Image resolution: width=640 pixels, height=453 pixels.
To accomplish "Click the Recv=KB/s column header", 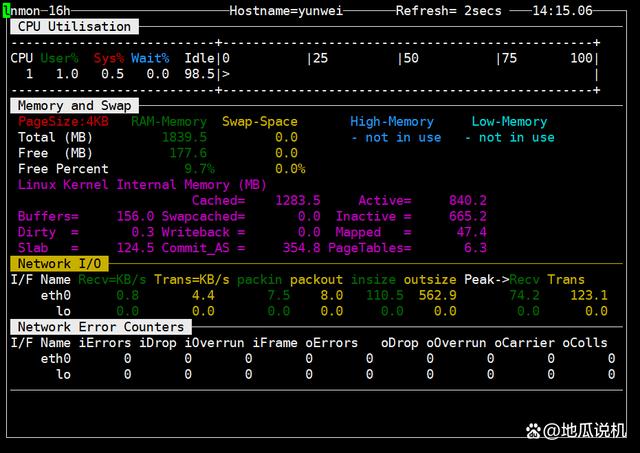I will point(112,280).
